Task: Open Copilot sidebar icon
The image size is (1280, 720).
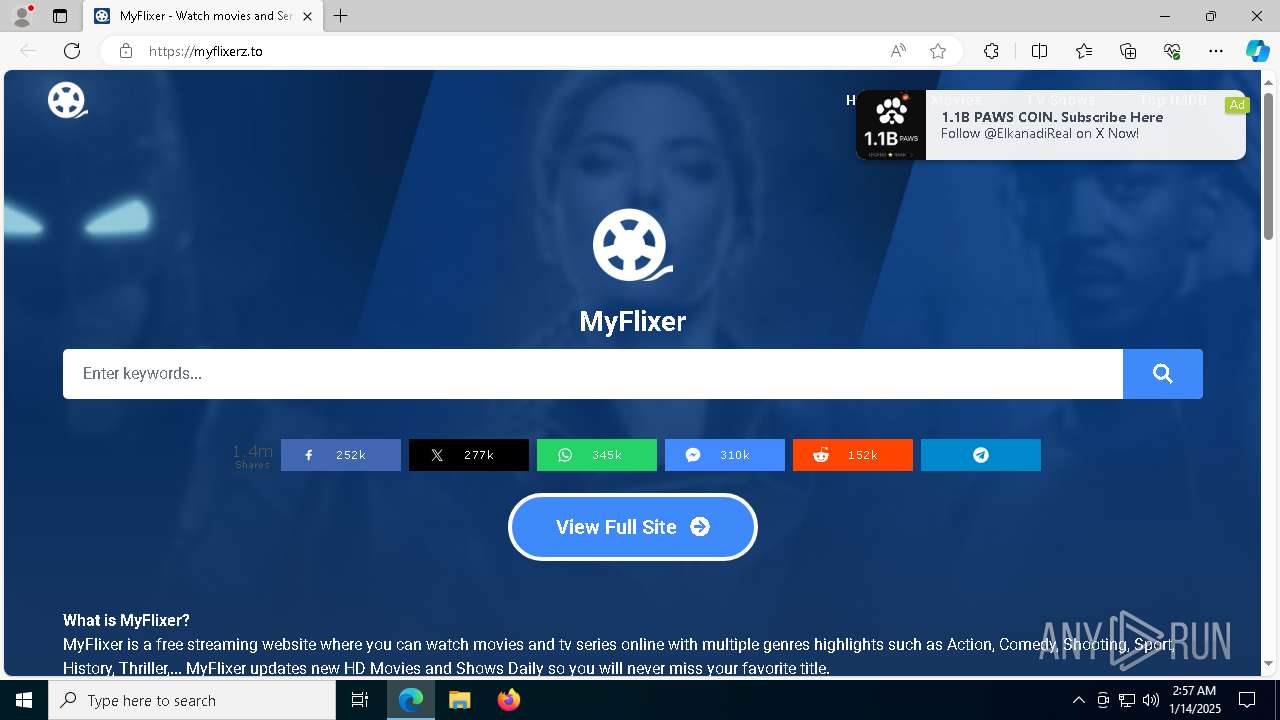Action: 1257,51
